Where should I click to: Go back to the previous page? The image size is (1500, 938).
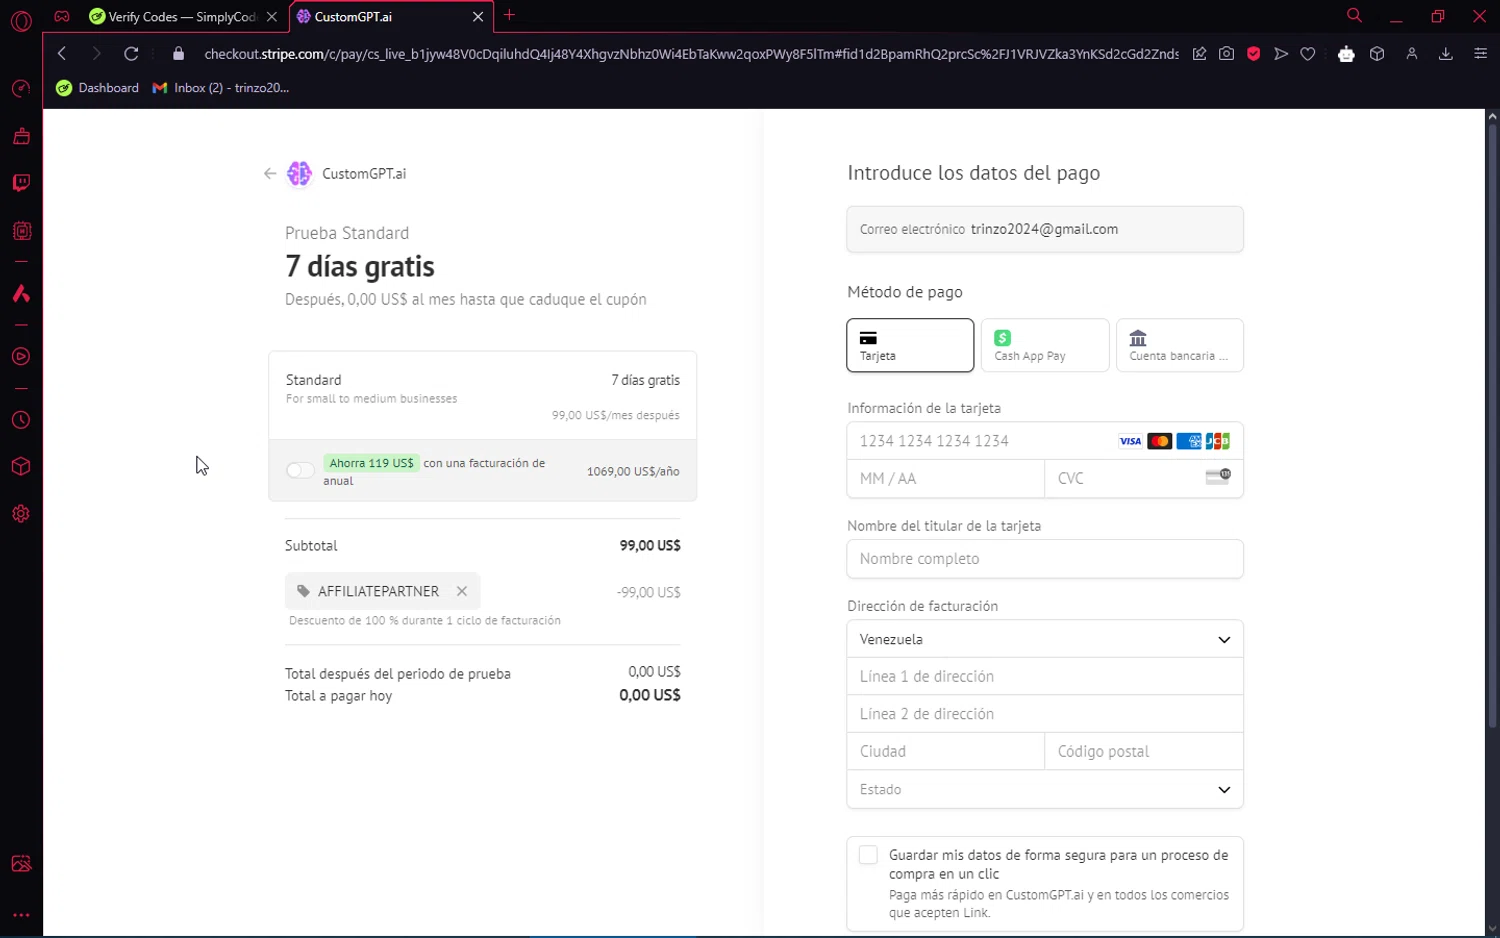62,54
